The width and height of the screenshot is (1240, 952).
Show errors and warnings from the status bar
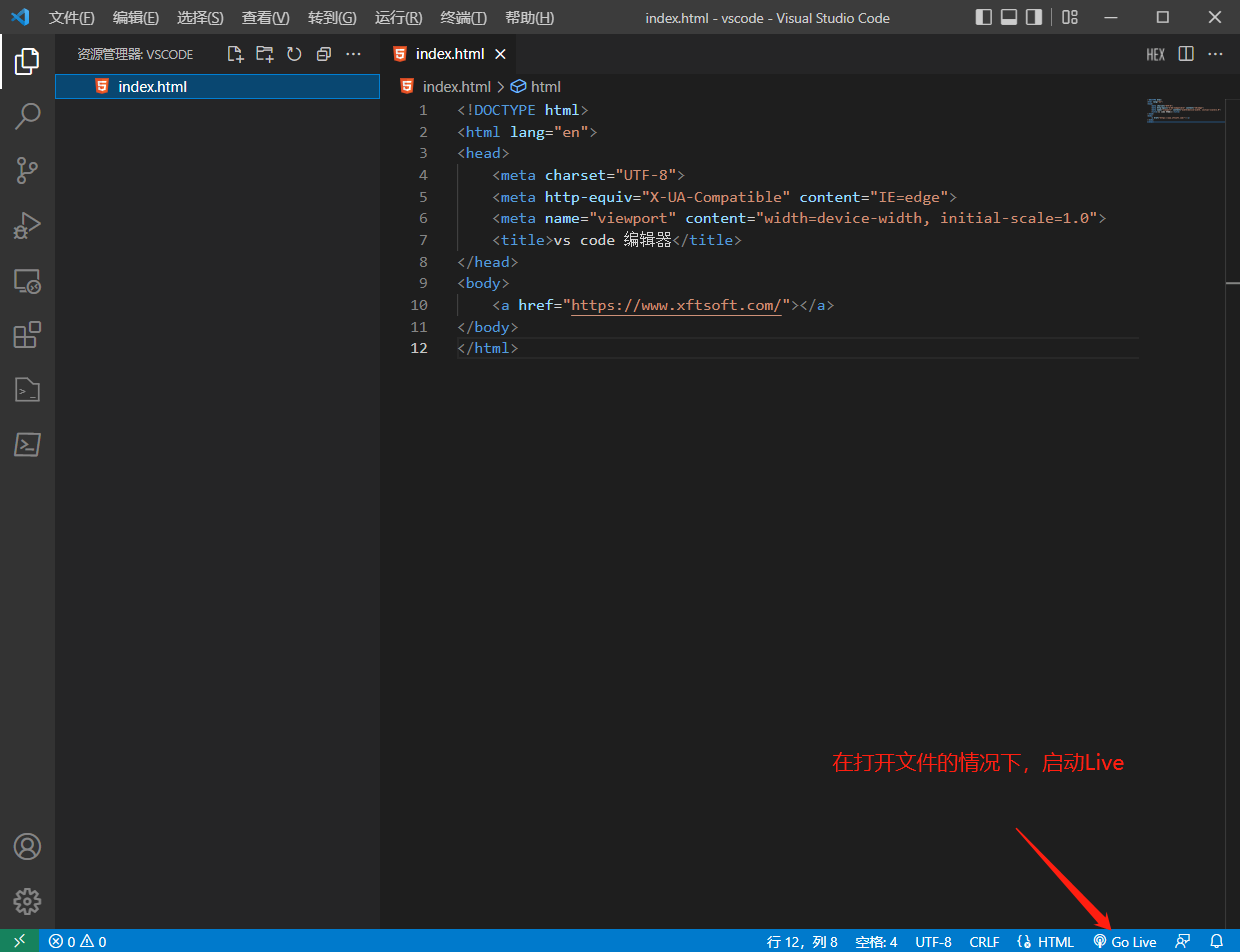[x=75, y=941]
